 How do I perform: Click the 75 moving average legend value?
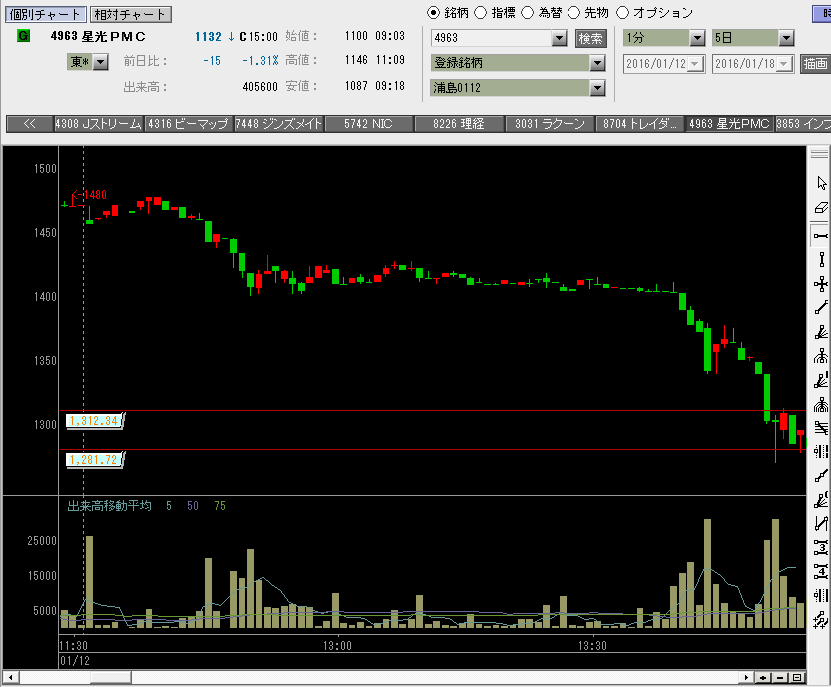(220, 506)
